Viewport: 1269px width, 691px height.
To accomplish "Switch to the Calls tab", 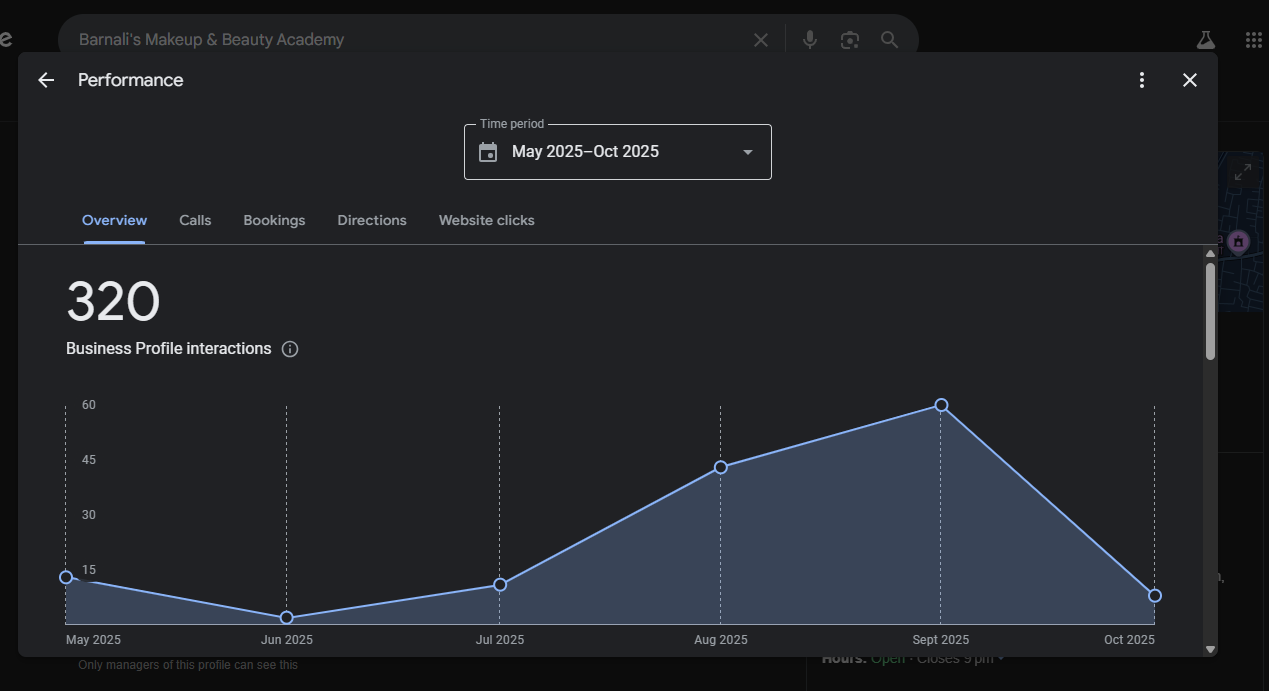I will click(x=195, y=220).
